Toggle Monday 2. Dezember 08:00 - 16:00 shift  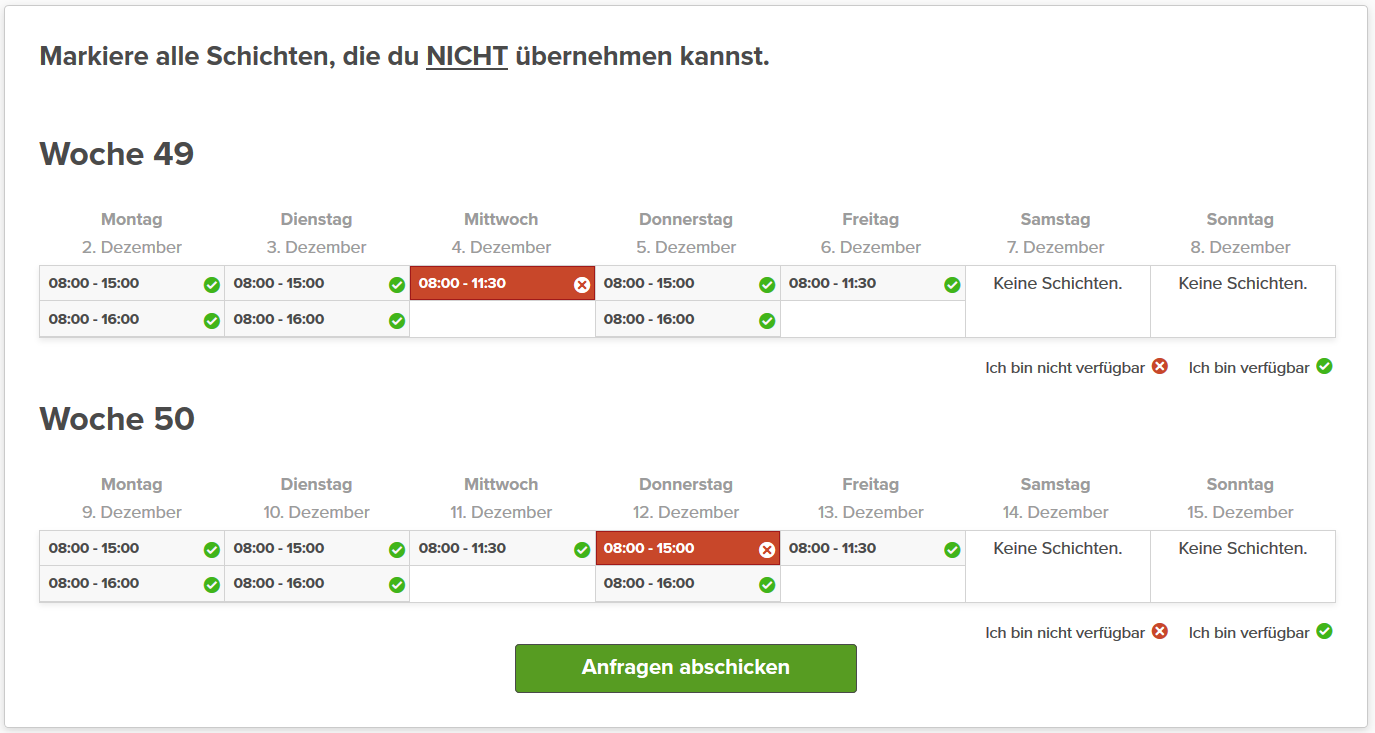pyautogui.click(x=132, y=320)
